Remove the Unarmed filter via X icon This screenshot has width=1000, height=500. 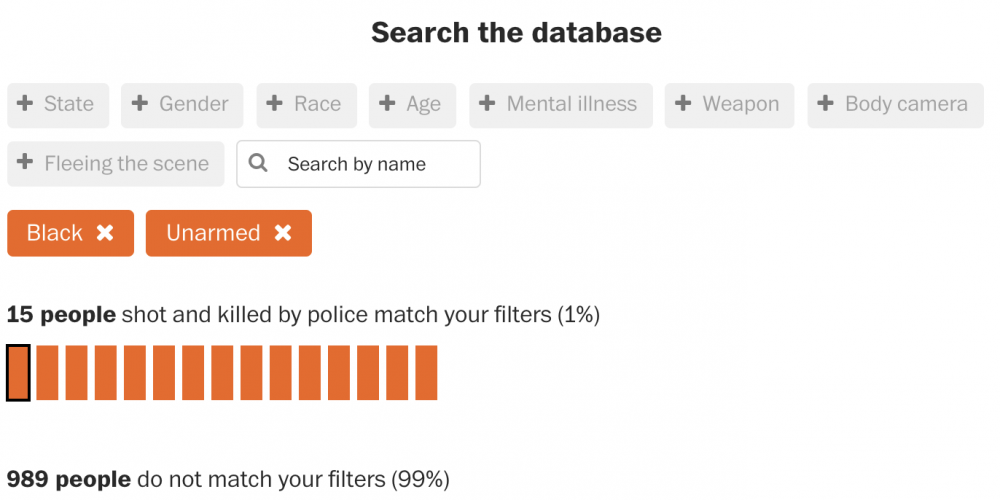point(283,233)
